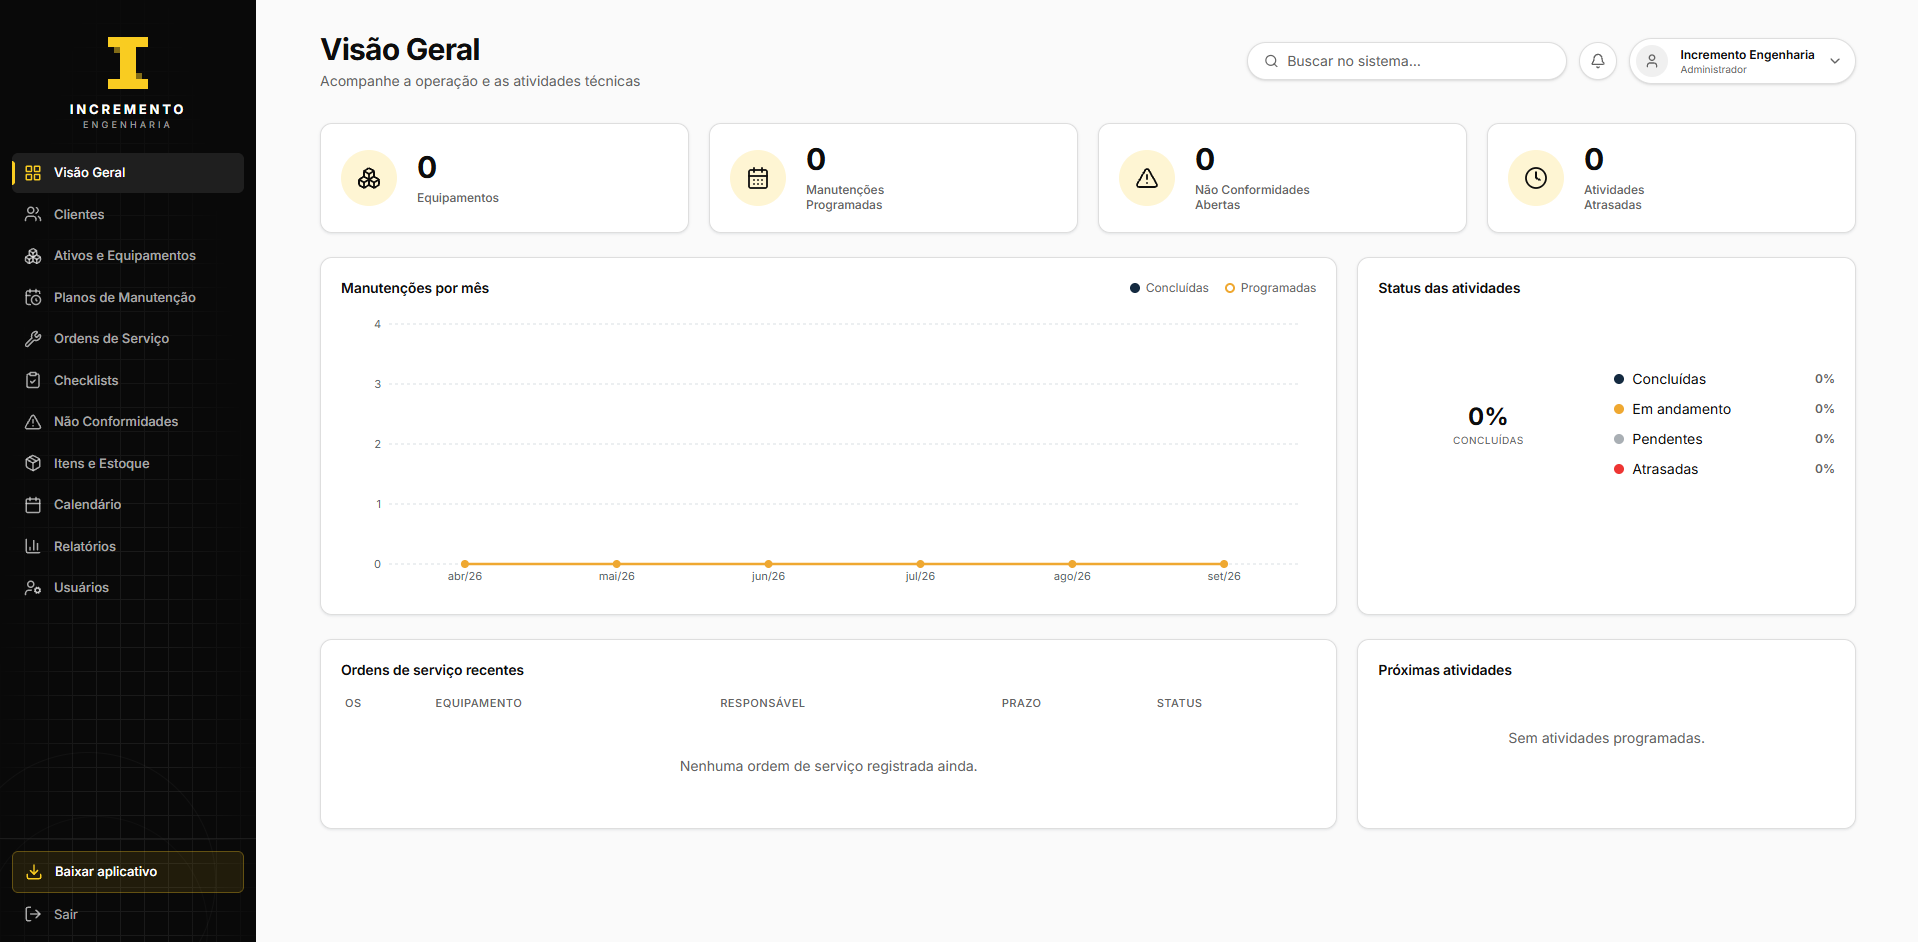Toggle the Programadas legend in the chart
This screenshot has height=942, width=1918.
point(1270,288)
